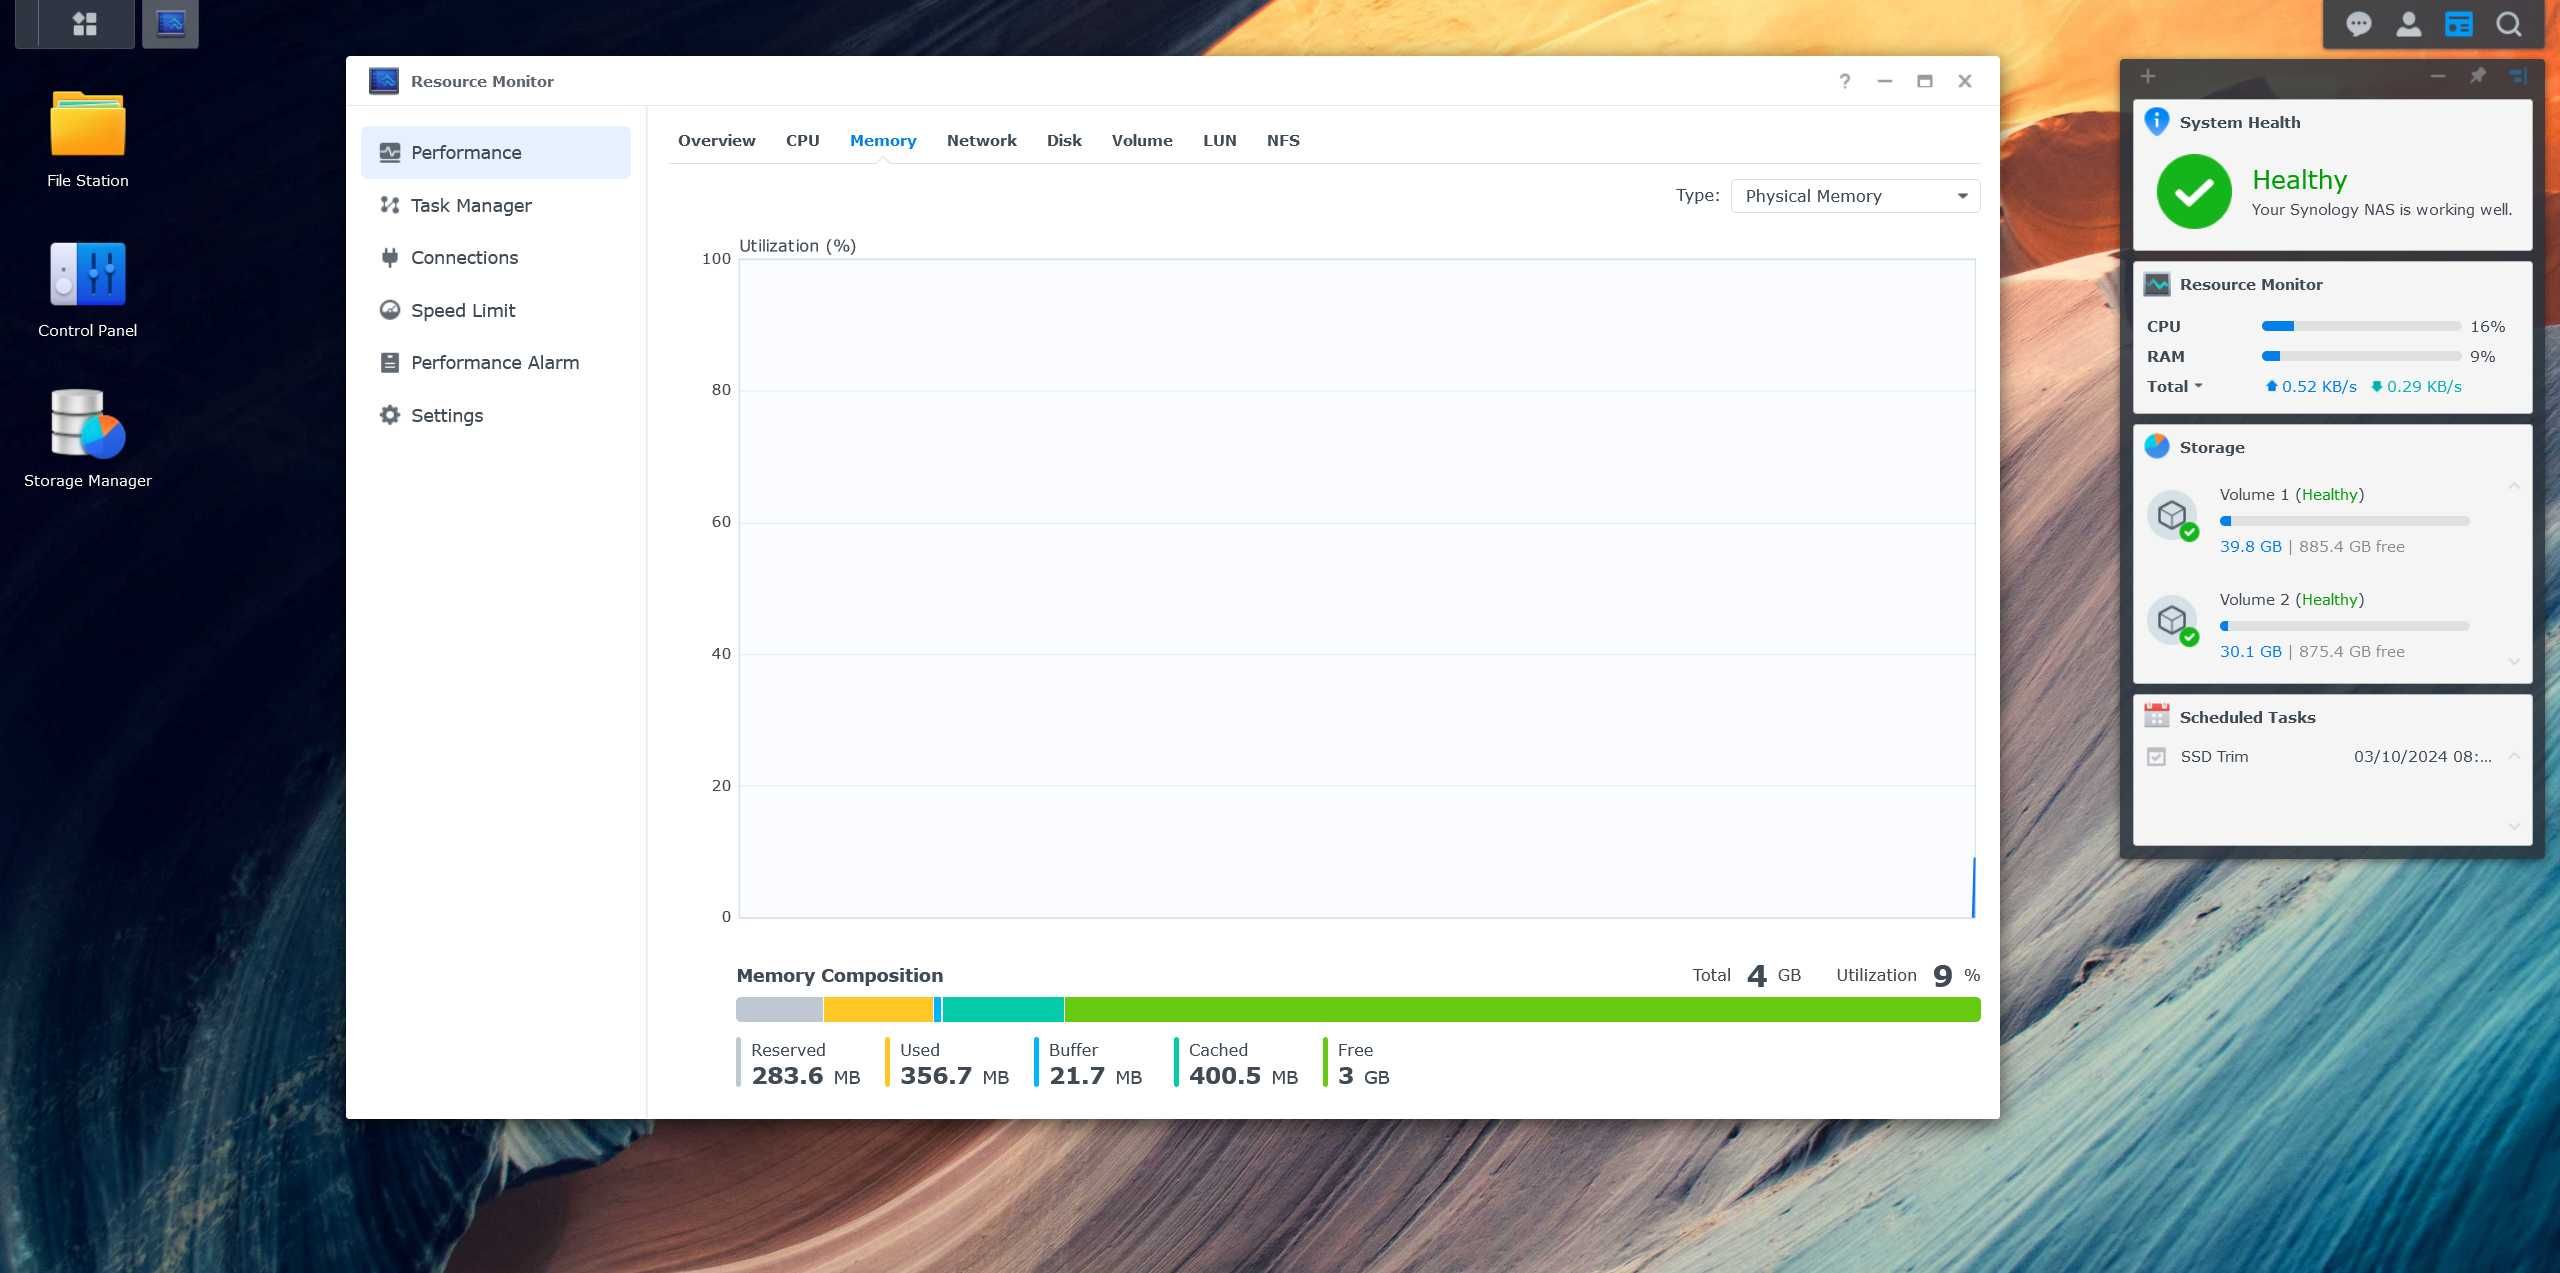The height and width of the screenshot is (1273, 2560).
Task: Click Performance Alarm icon
Action: click(x=389, y=361)
